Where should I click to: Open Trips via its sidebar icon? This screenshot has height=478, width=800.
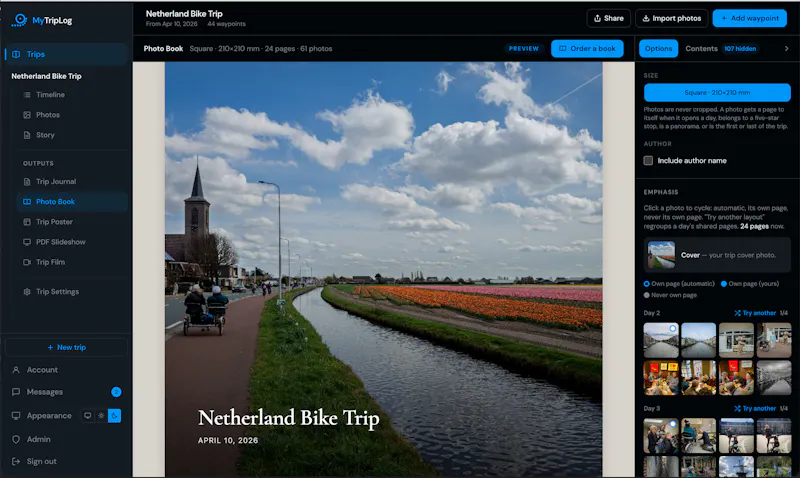16,54
